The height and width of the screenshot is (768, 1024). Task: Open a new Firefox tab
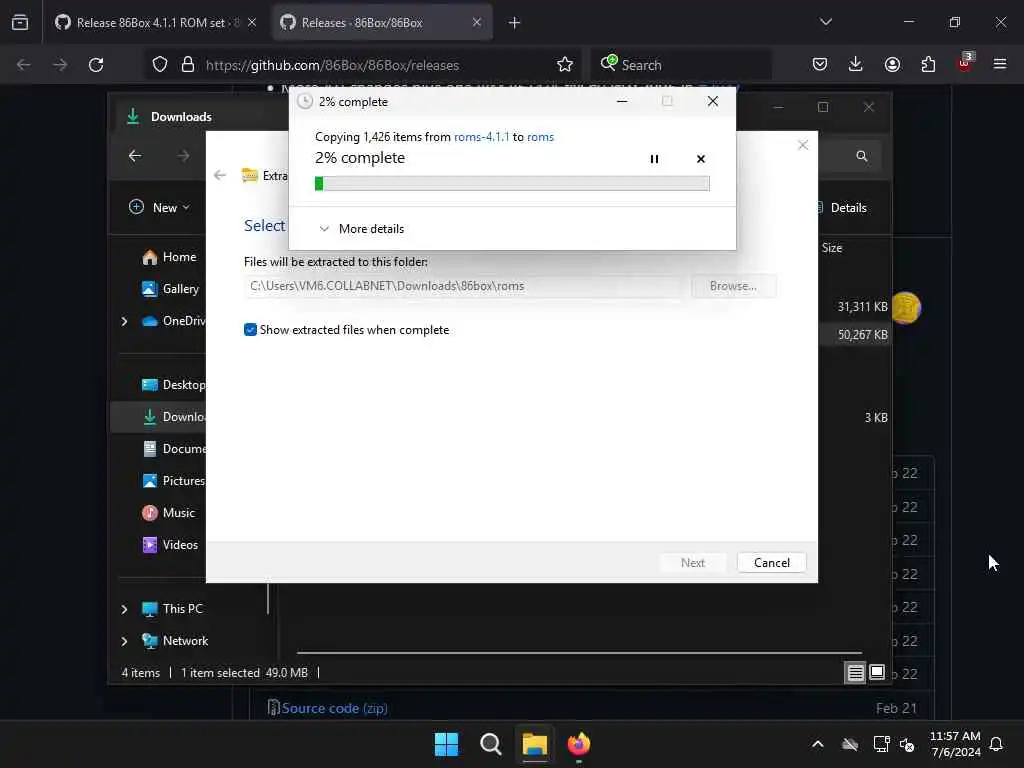pos(514,22)
